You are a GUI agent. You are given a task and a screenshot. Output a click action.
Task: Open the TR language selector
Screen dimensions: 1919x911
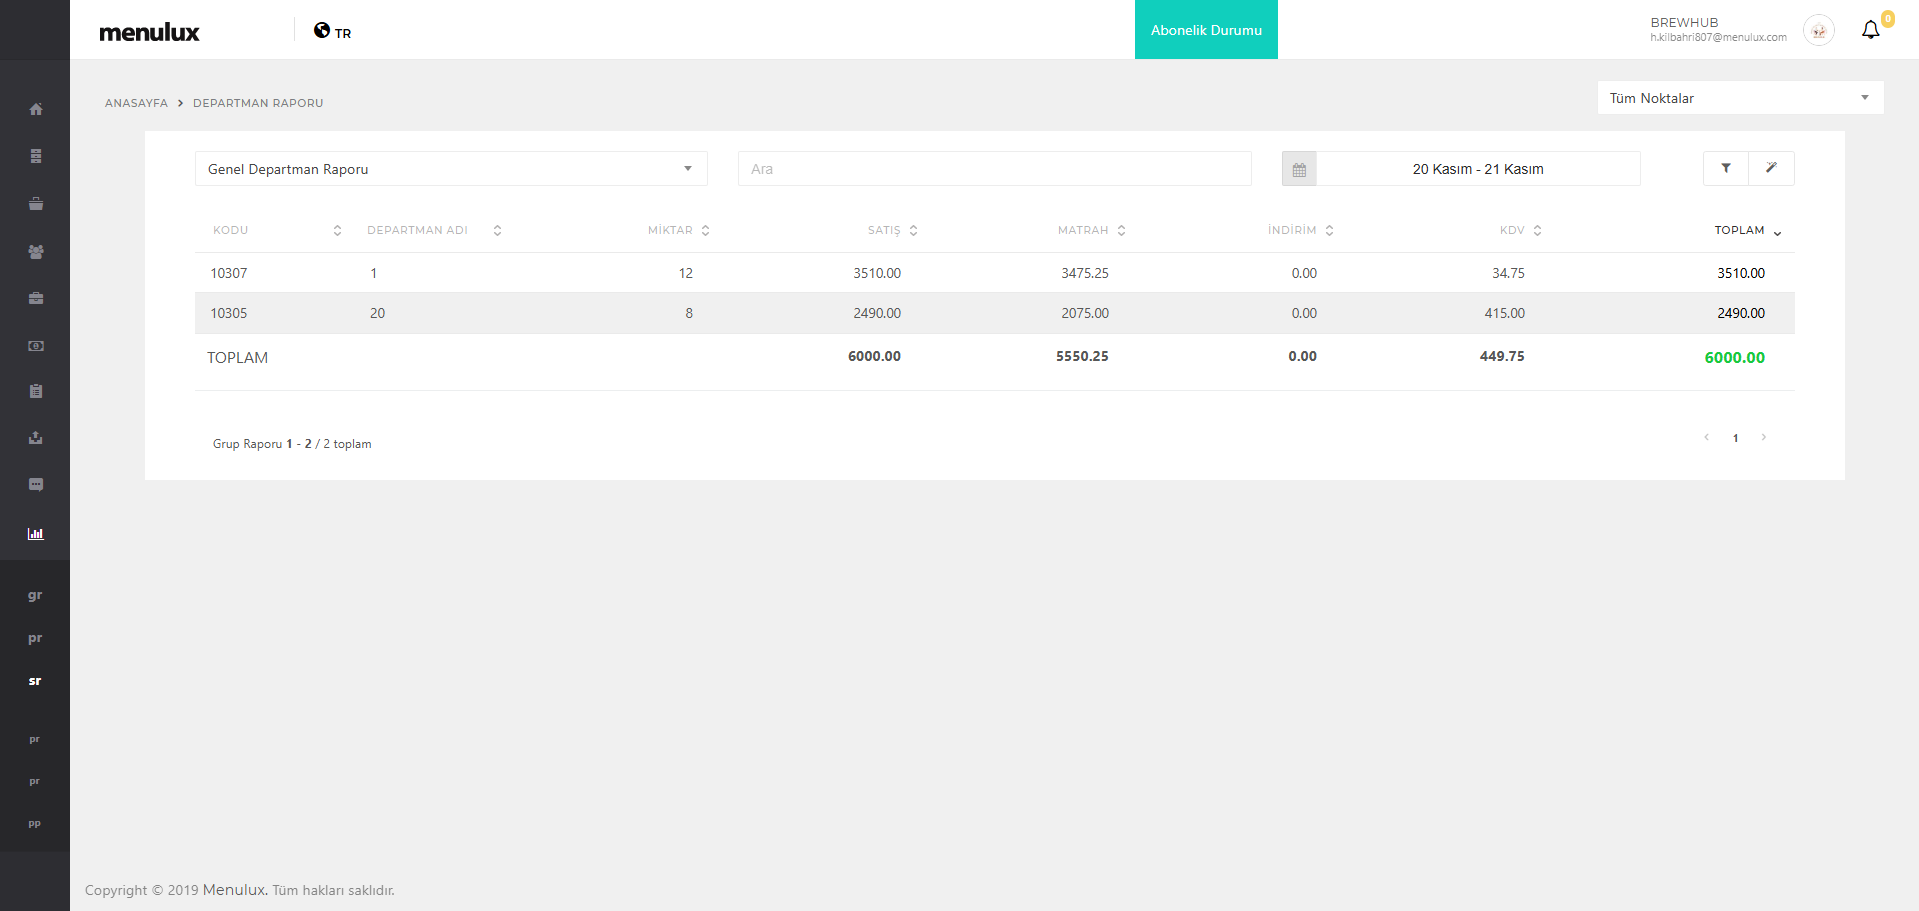tap(333, 31)
